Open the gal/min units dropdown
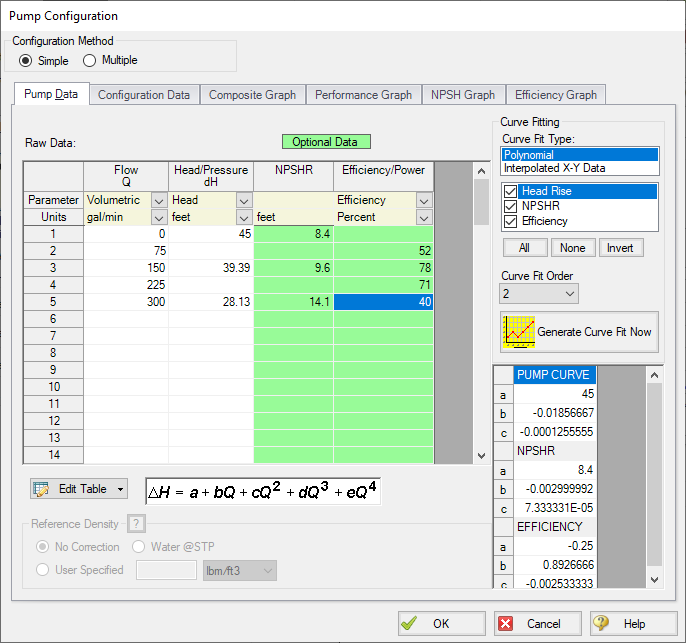The image size is (686, 643). [159, 217]
